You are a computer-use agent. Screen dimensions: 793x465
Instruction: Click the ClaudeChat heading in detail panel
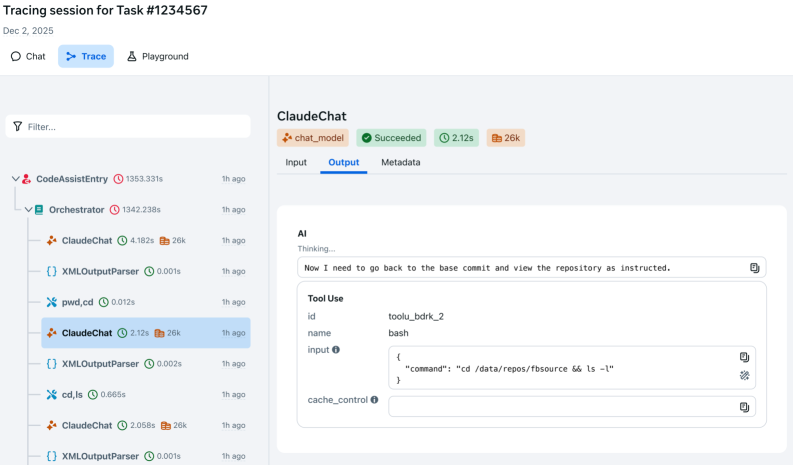(312, 116)
